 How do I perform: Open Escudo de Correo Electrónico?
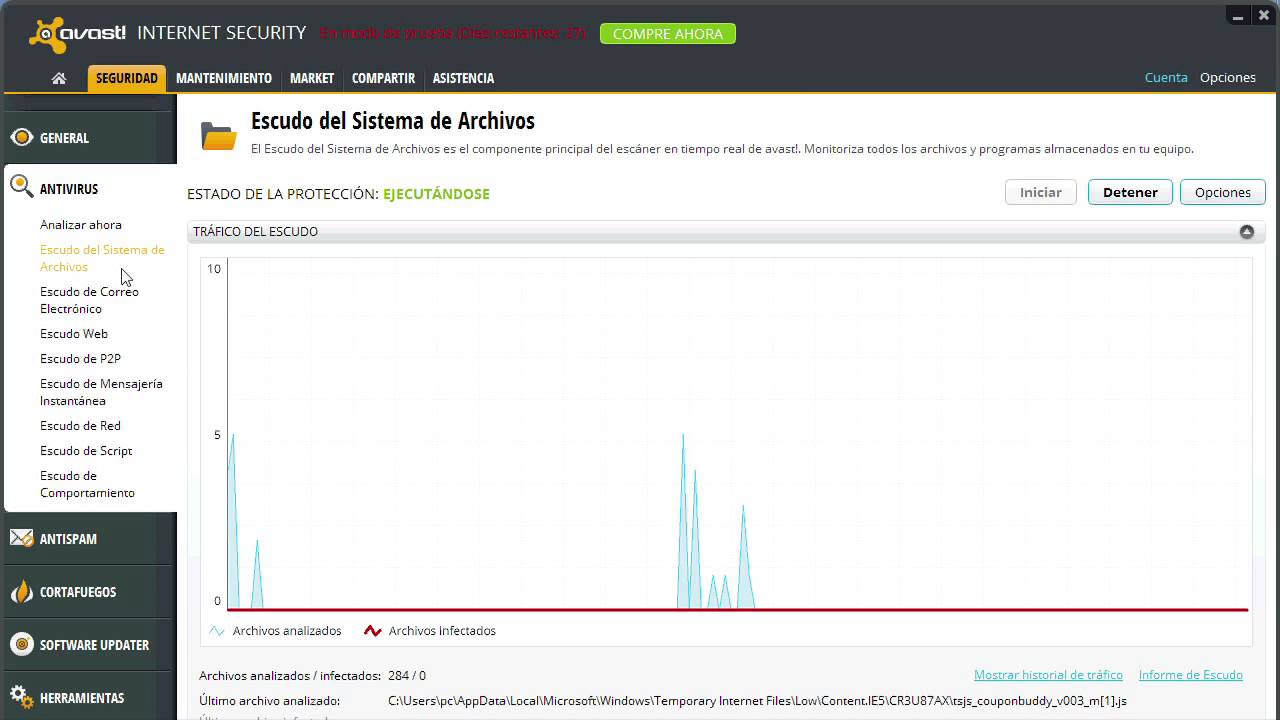point(89,300)
